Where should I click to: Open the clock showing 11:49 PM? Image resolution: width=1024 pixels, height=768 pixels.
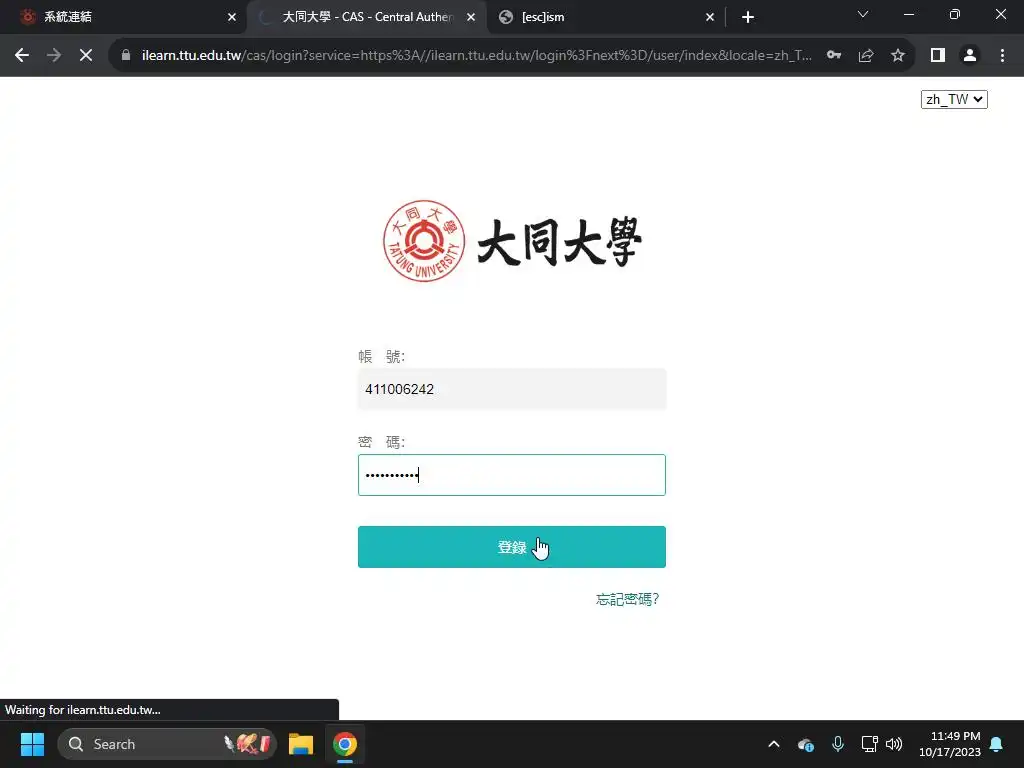click(950, 744)
